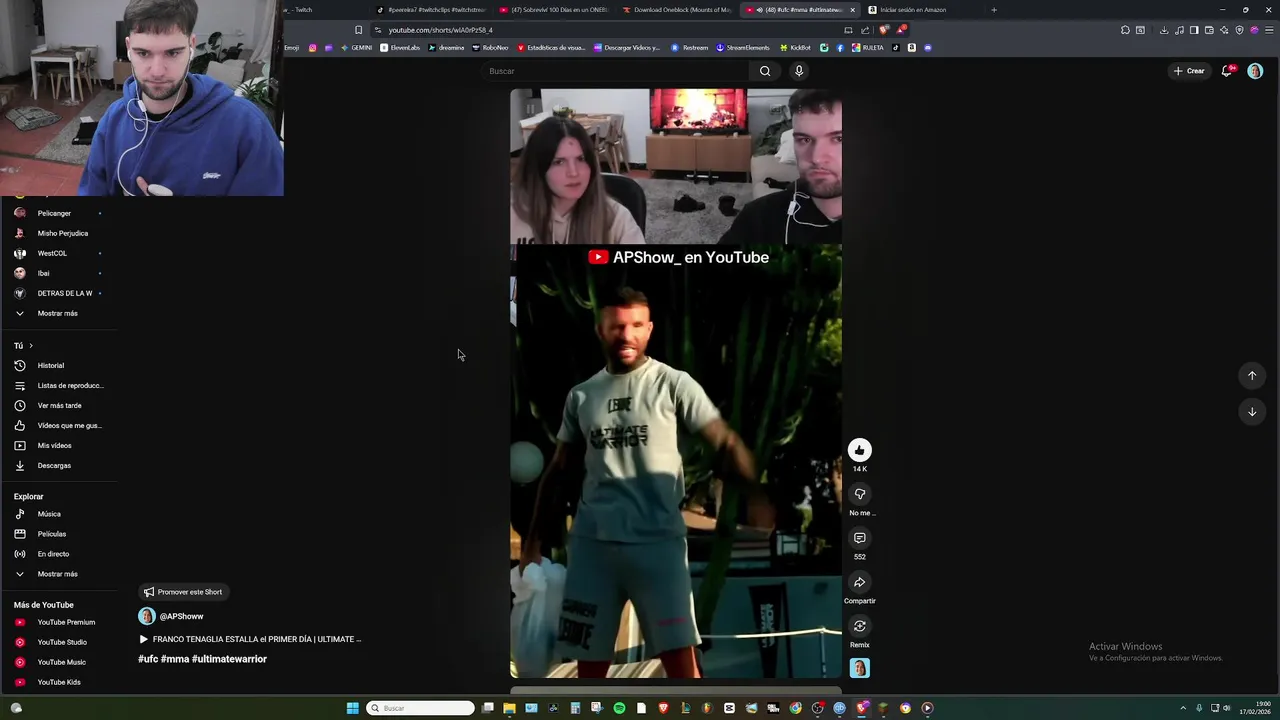Open the KickBot bookmark
The width and height of the screenshot is (1280, 720).
(x=795, y=47)
